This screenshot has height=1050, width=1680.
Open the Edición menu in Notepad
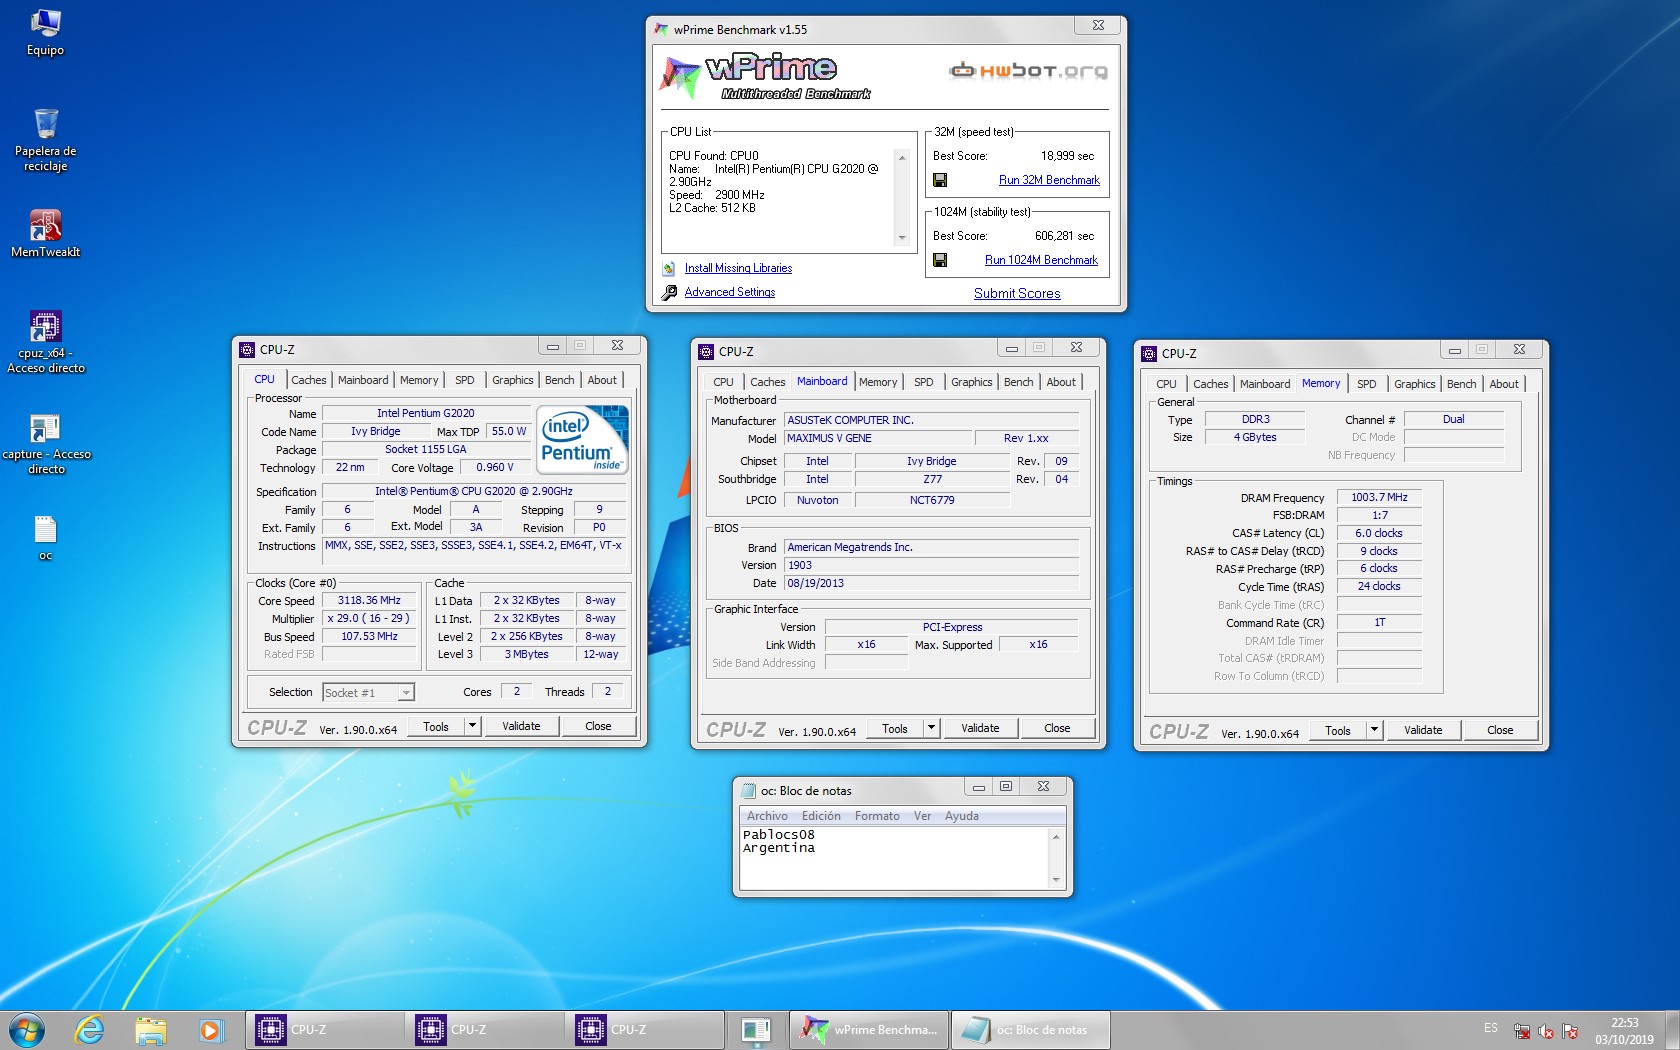[x=821, y=816]
